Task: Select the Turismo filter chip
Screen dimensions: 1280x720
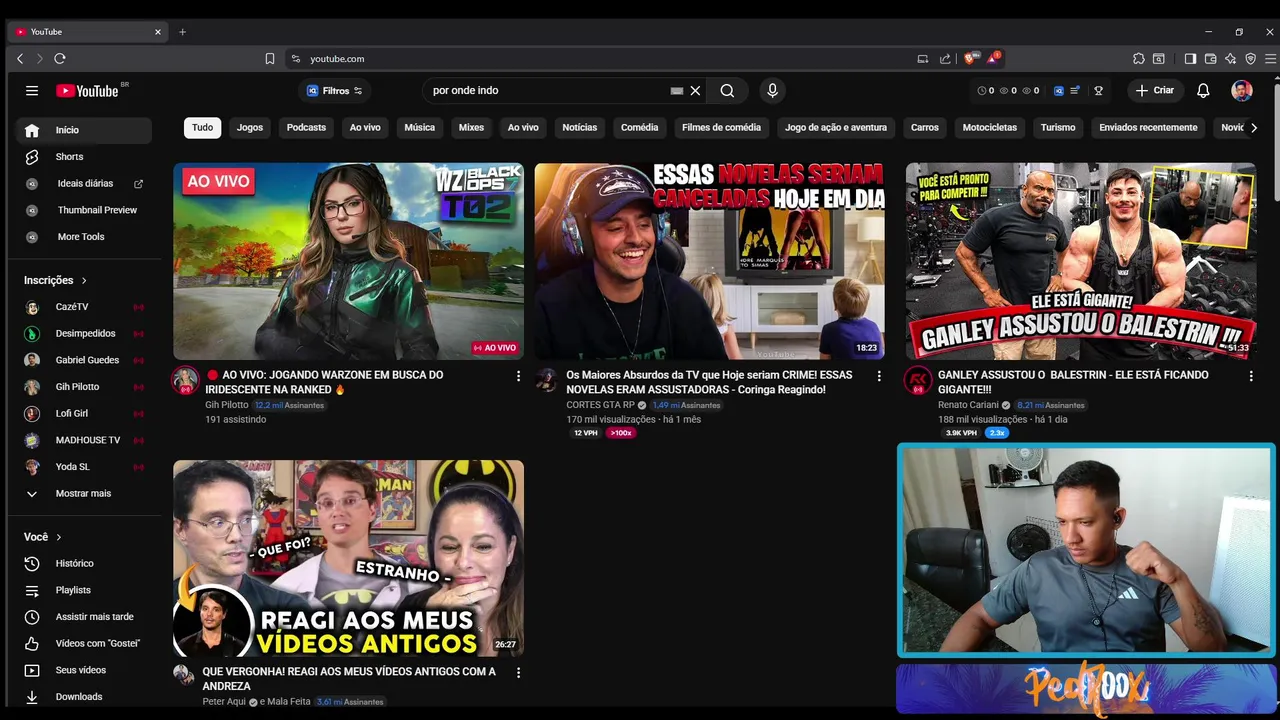Action: click(1058, 128)
